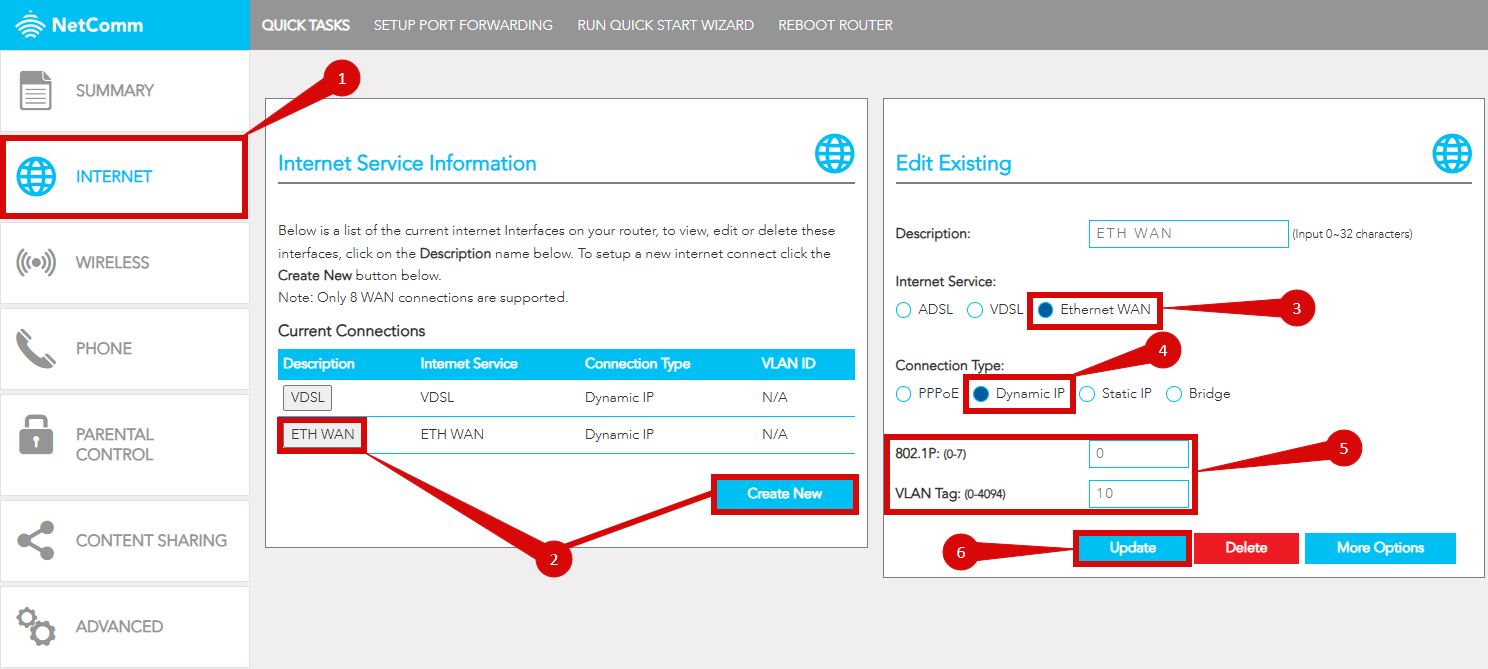Click the Parental Control padlock icon

(x=36, y=435)
